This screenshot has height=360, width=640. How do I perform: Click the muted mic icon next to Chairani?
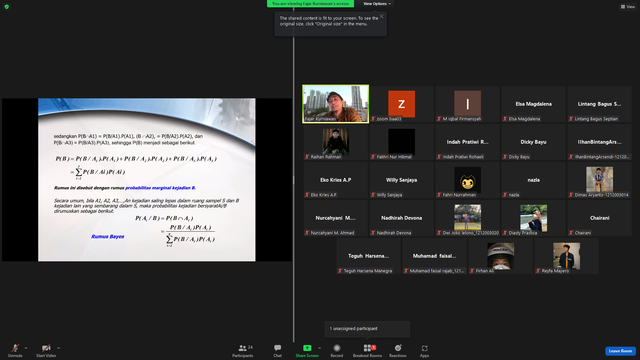click(x=571, y=233)
